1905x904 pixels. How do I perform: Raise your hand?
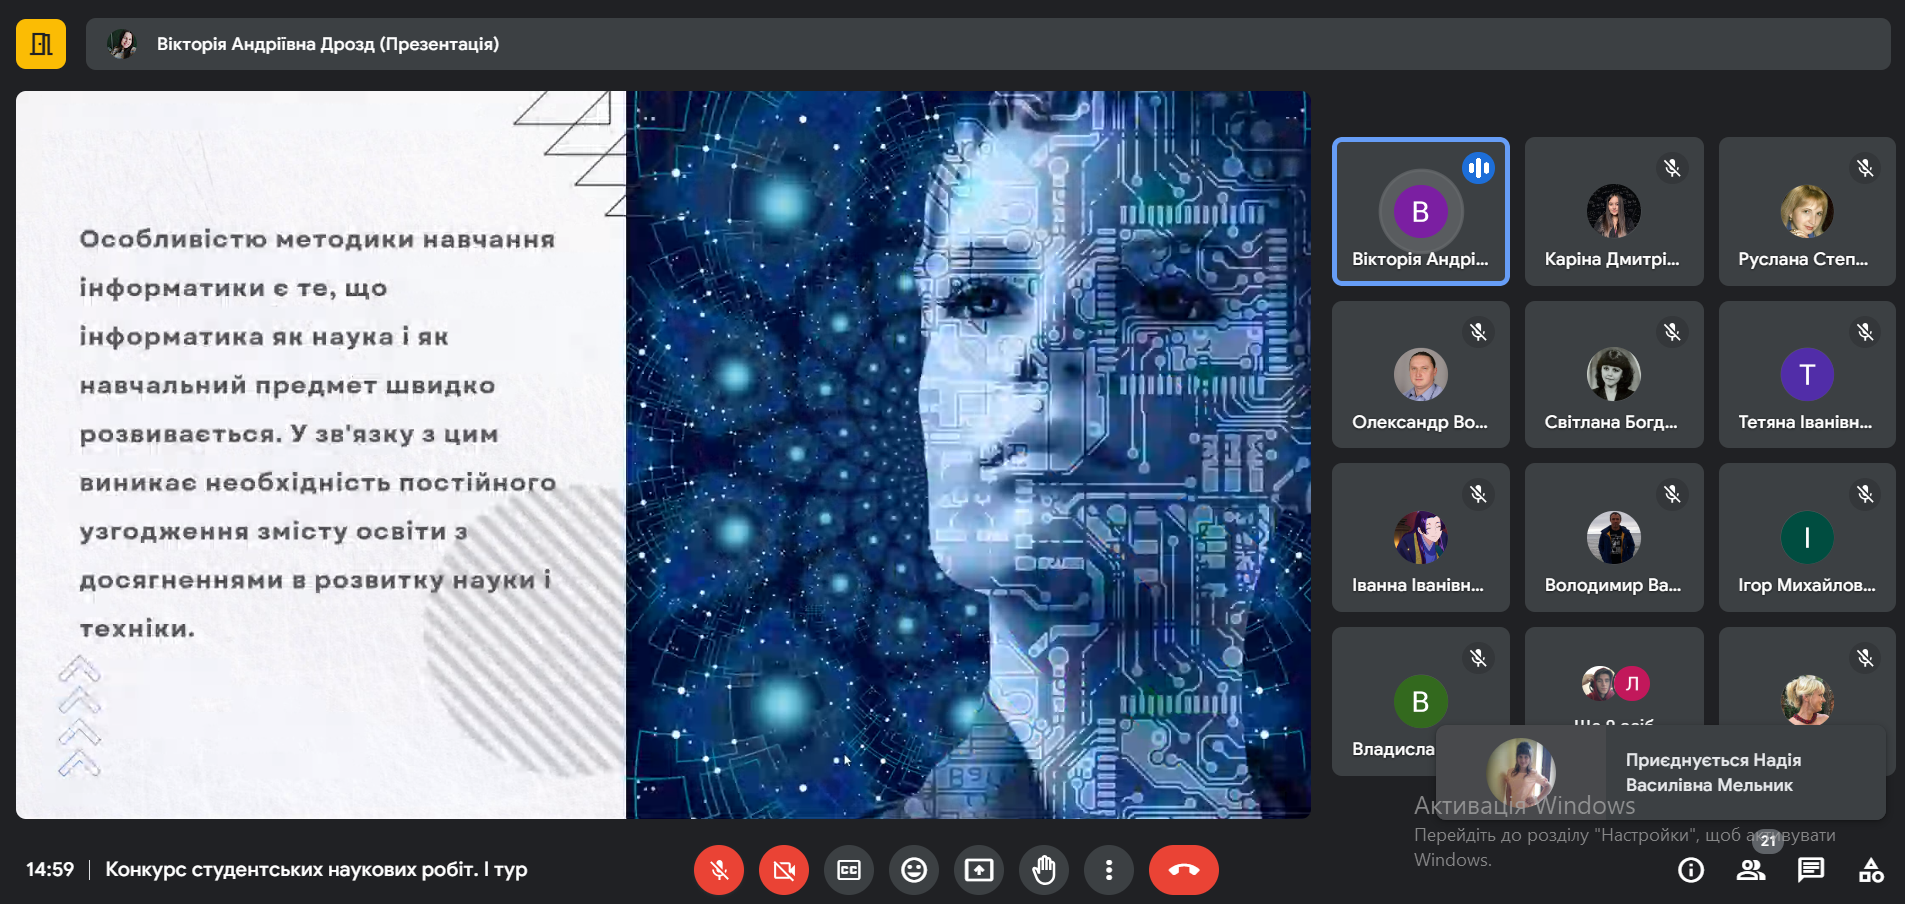point(1044,870)
